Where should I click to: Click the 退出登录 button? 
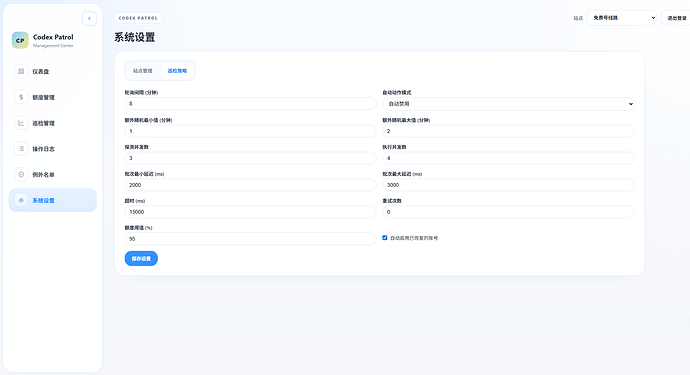[x=676, y=18]
